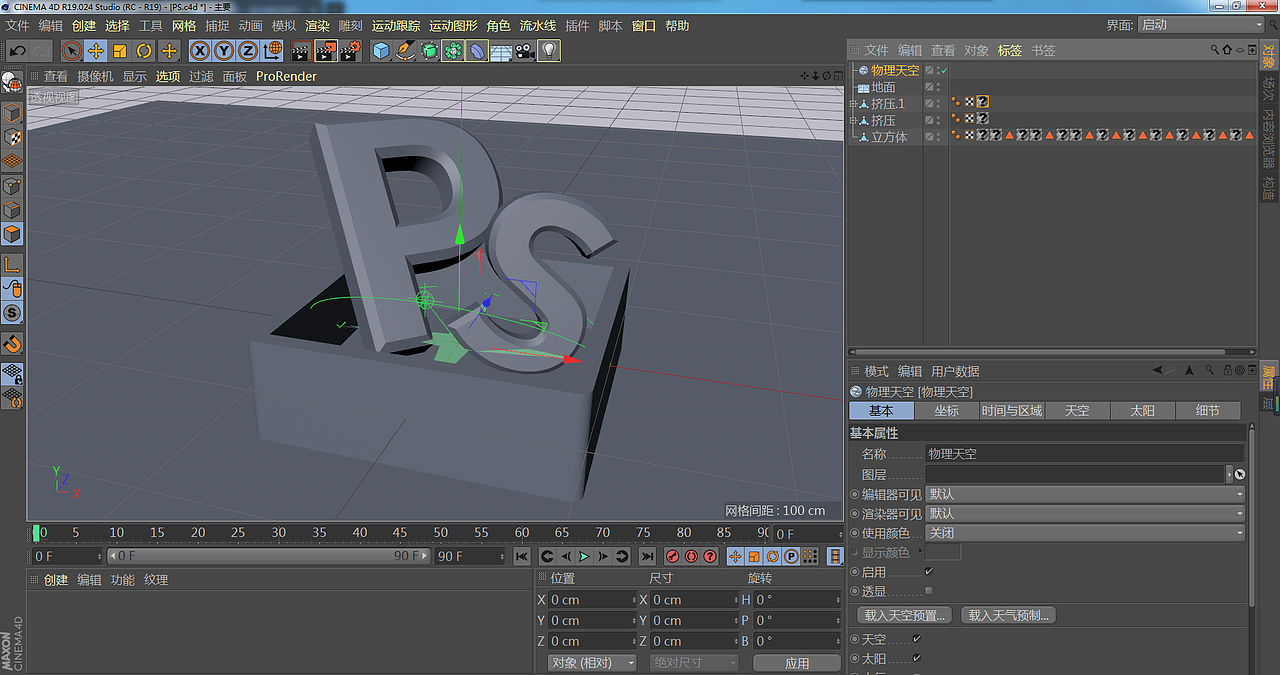Open the 渲染 menu in the menu bar
This screenshot has height=675, width=1280.
317,25
